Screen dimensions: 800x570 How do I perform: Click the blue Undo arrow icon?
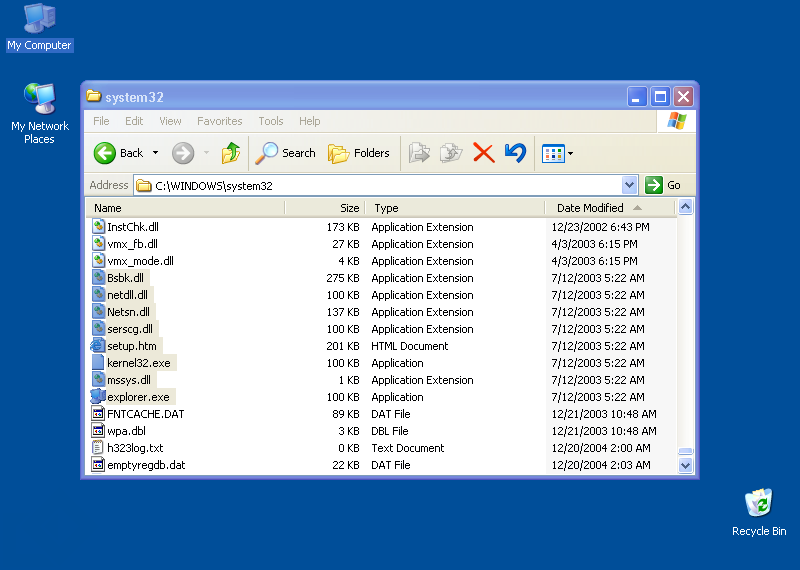pos(515,153)
